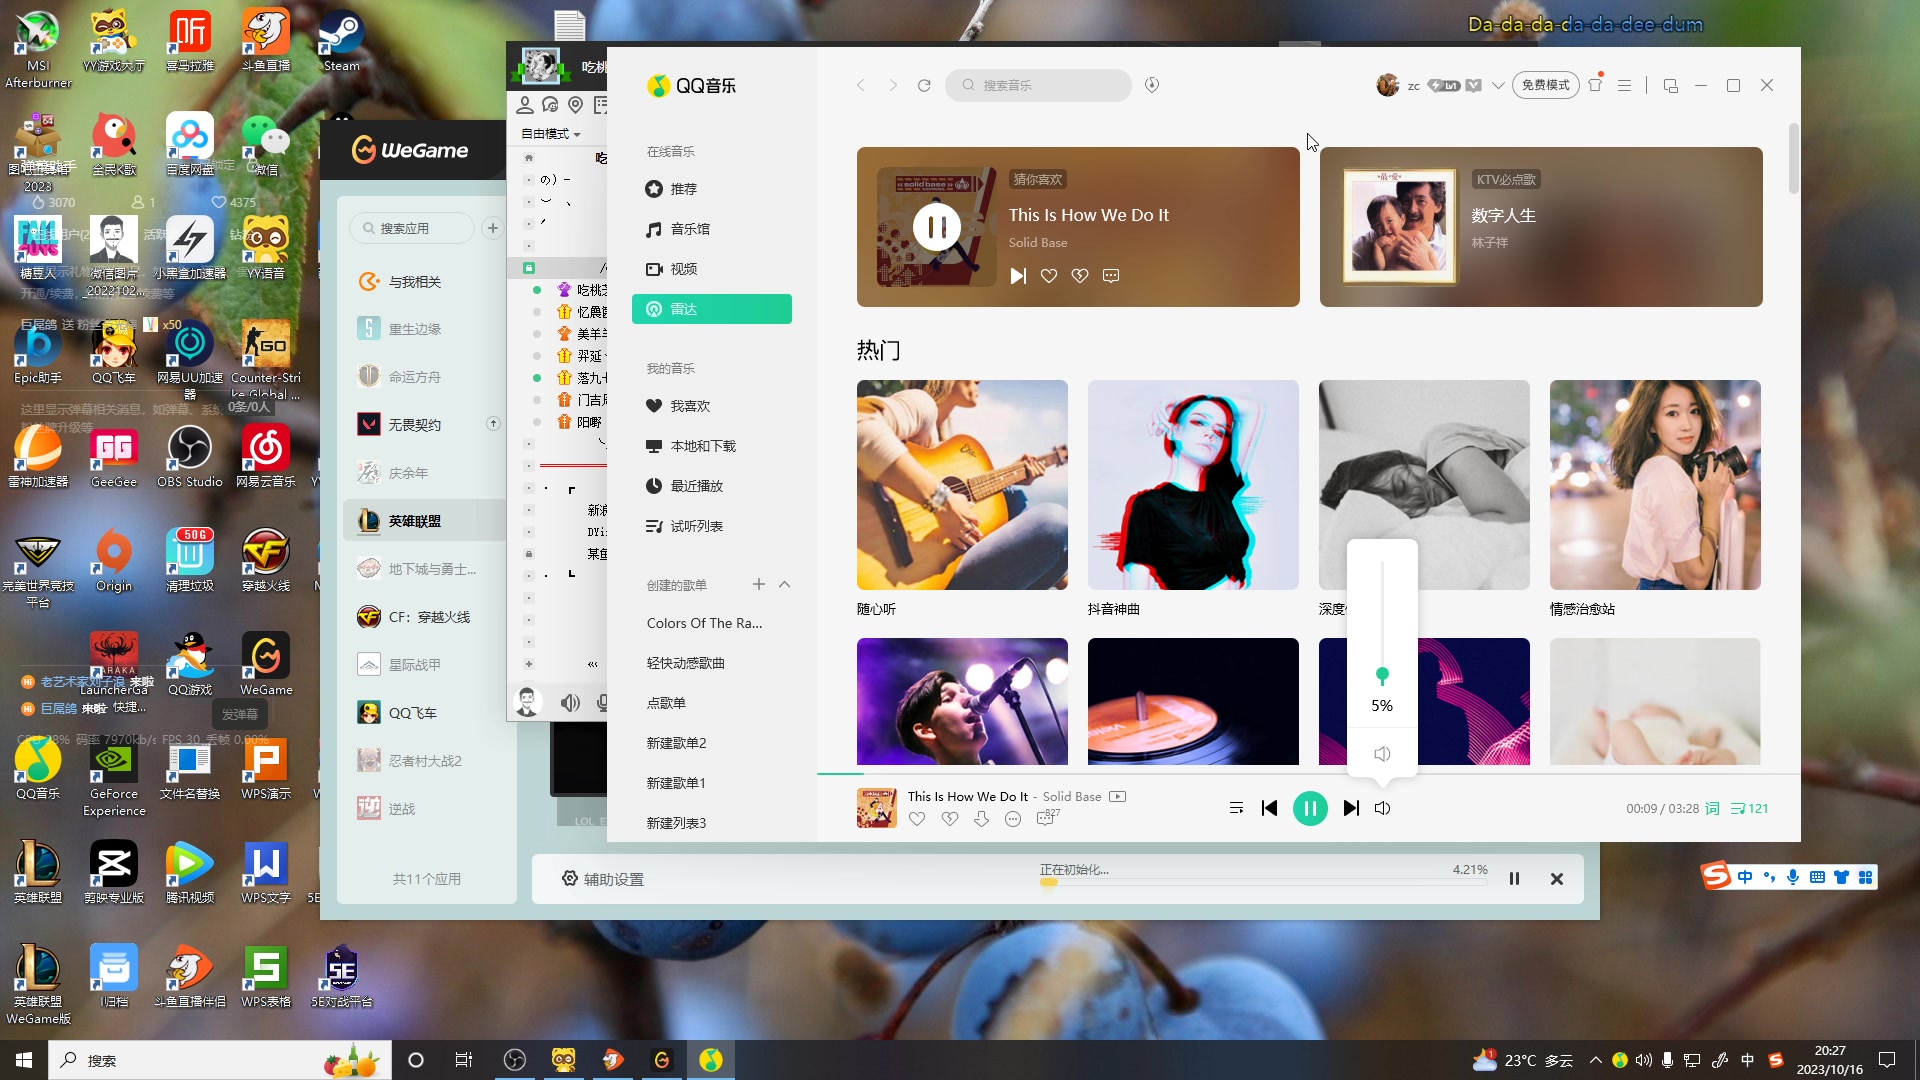Click the QQ音乐 forward navigation arrow
Viewport: 1920px width, 1080px height.
tap(893, 85)
